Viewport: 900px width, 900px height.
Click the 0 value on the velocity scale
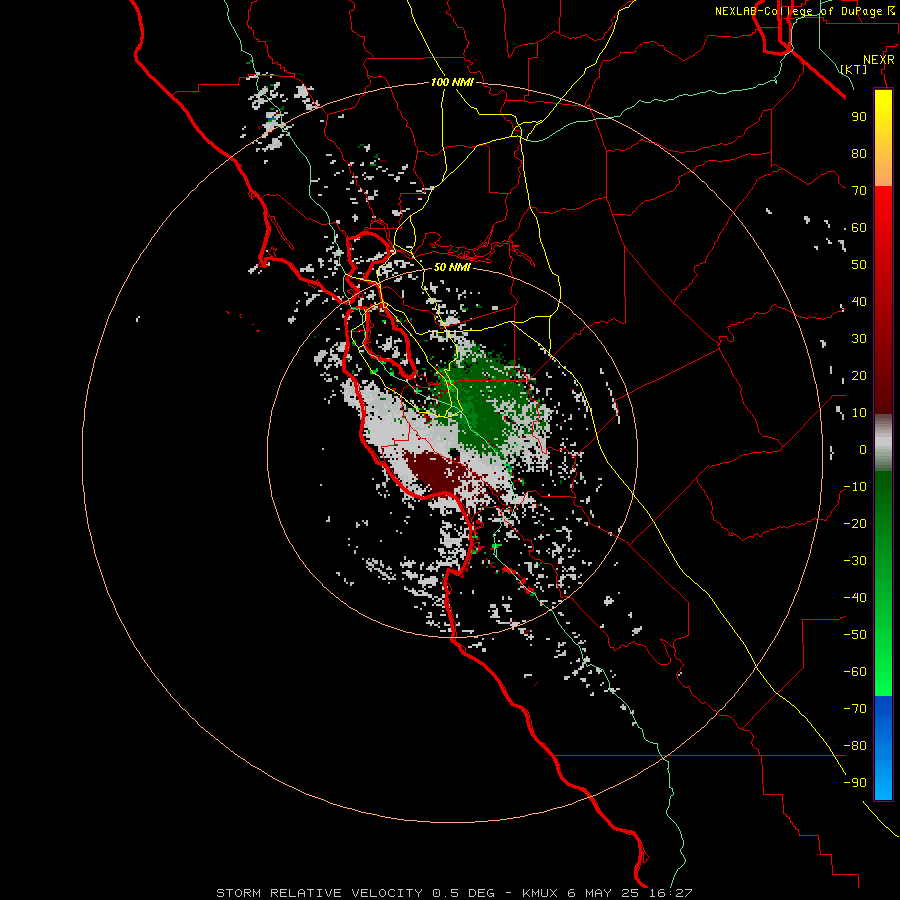coord(863,449)
